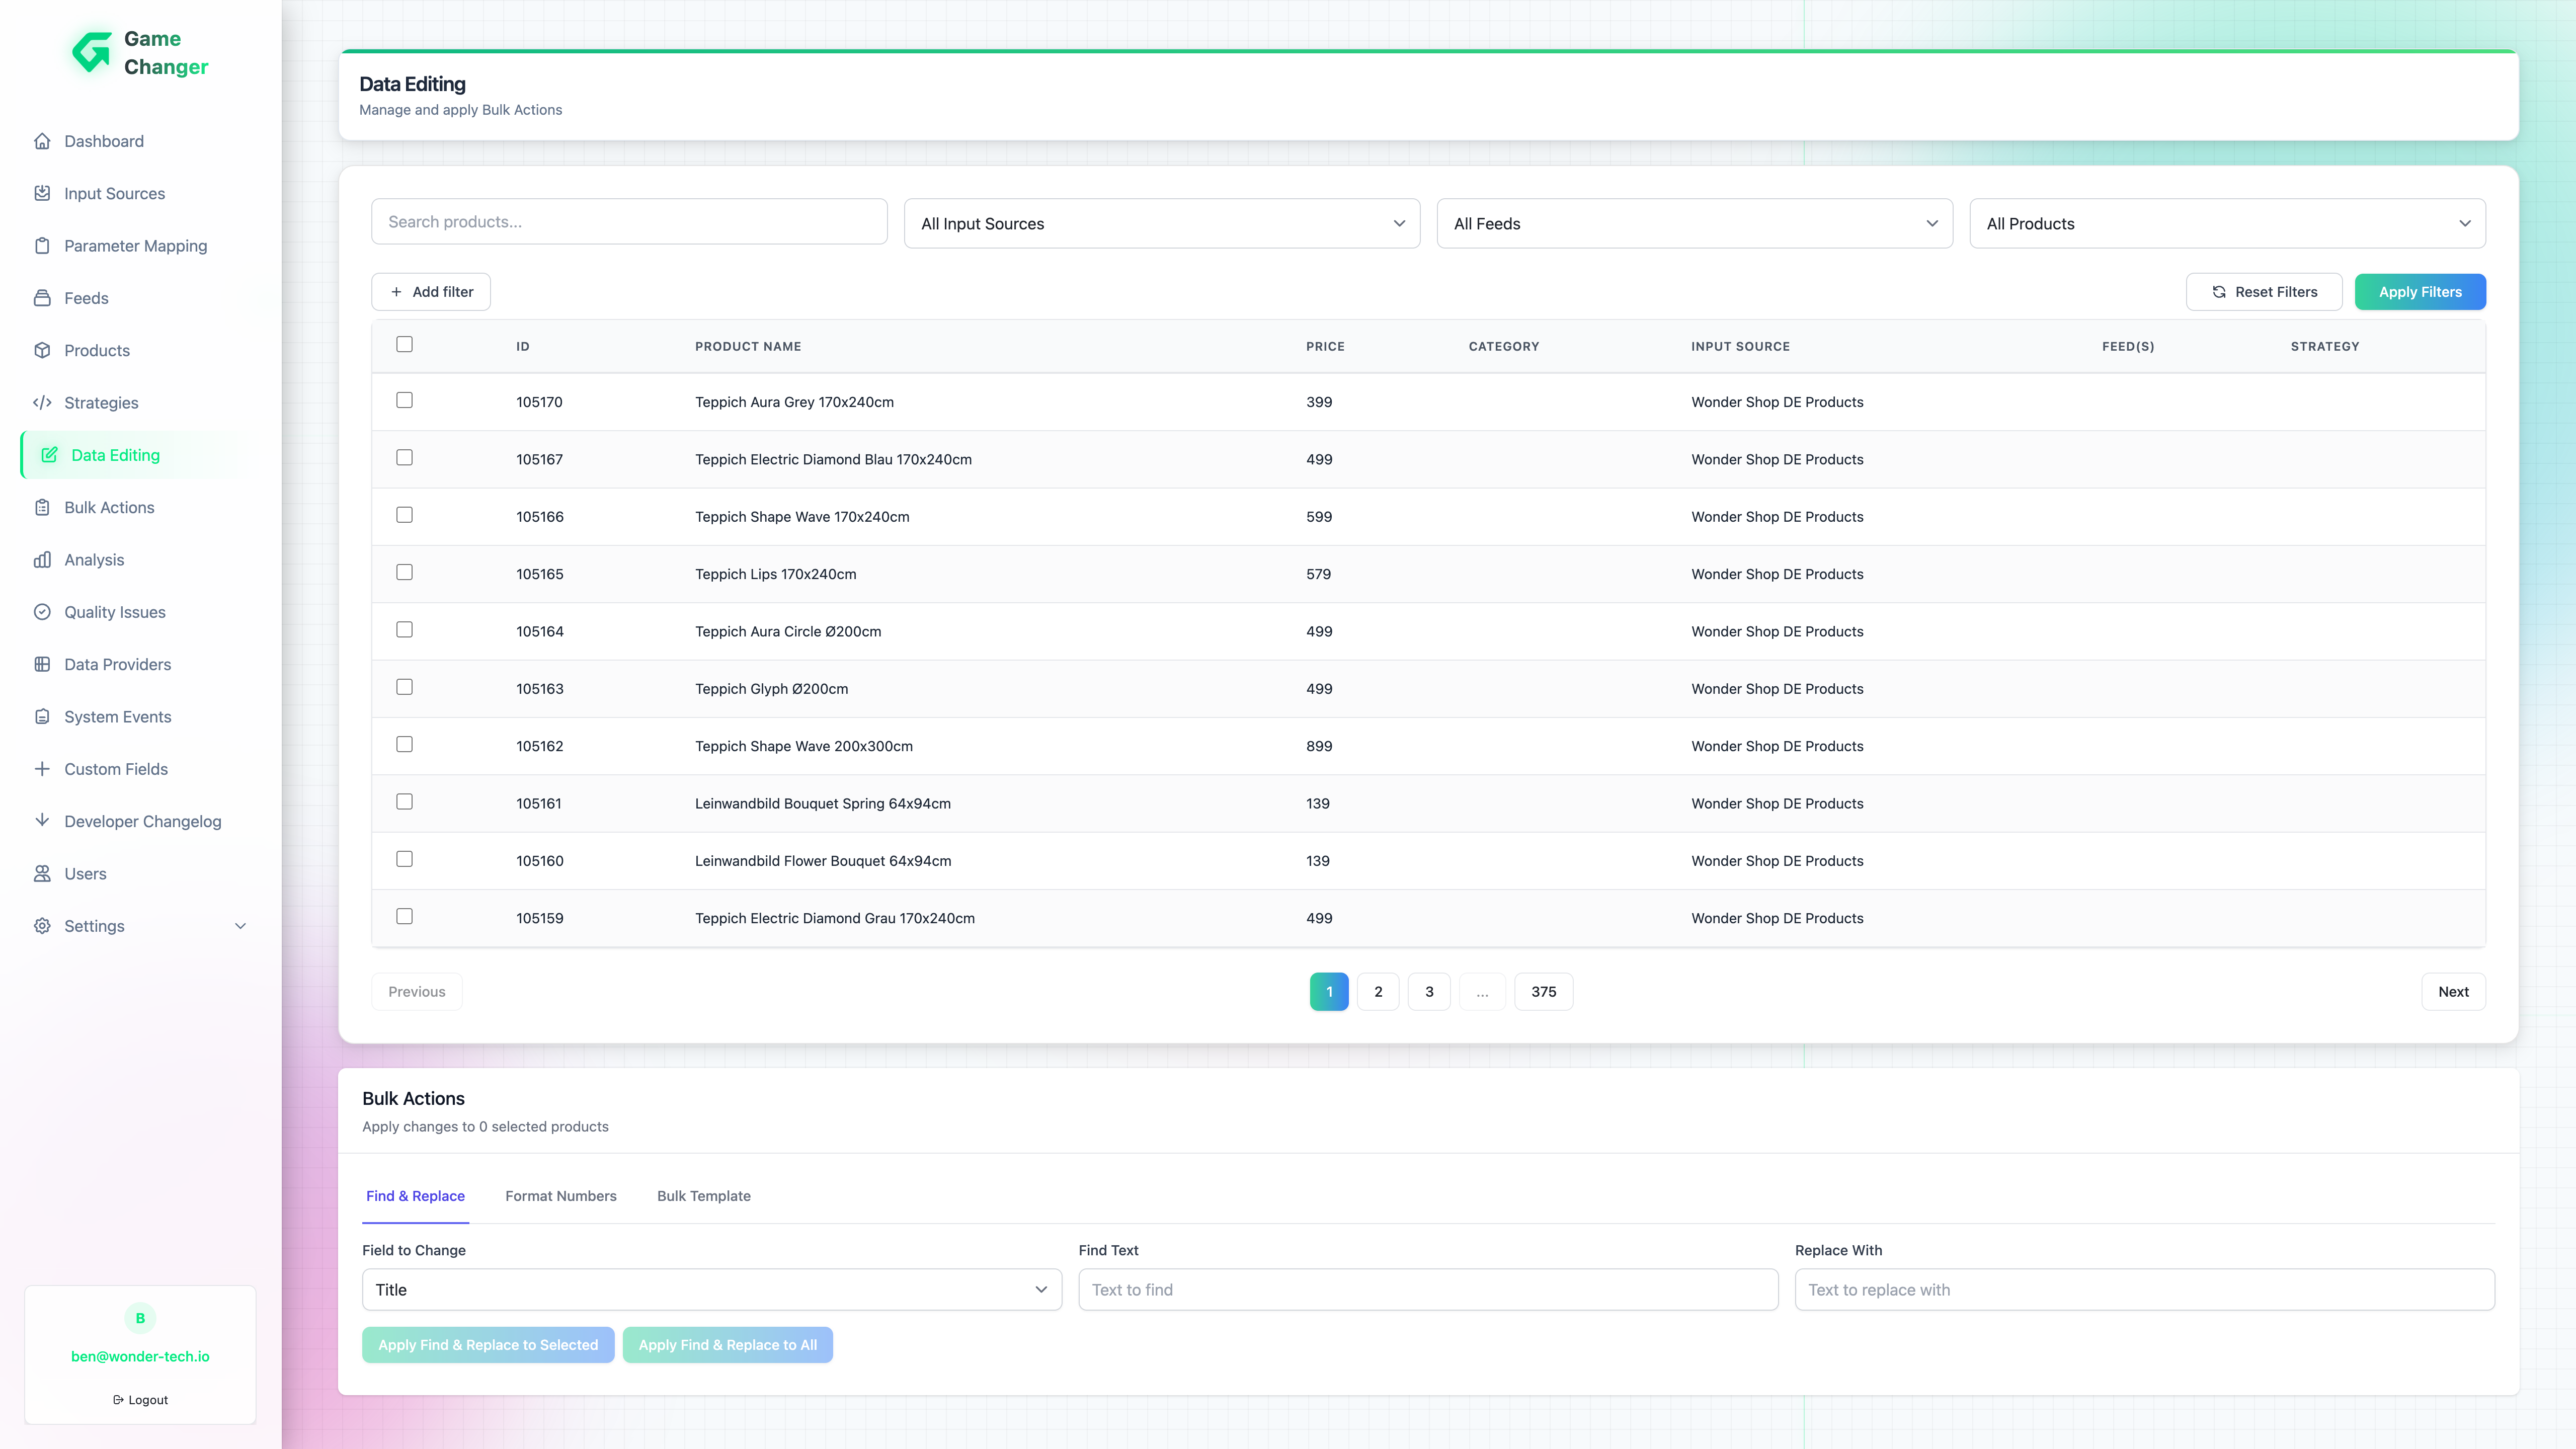Switch to the Format Numbers tab
The height and width of the screenshot is (1449, 2576).
point(560,1196)
